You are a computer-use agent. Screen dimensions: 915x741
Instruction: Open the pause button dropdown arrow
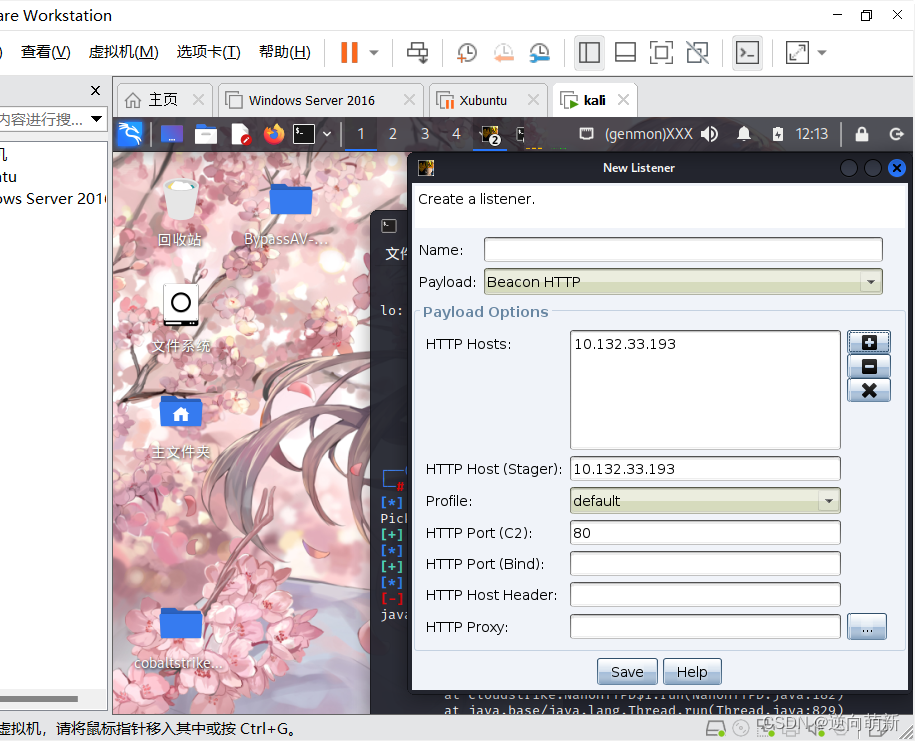tap(374, 53)
